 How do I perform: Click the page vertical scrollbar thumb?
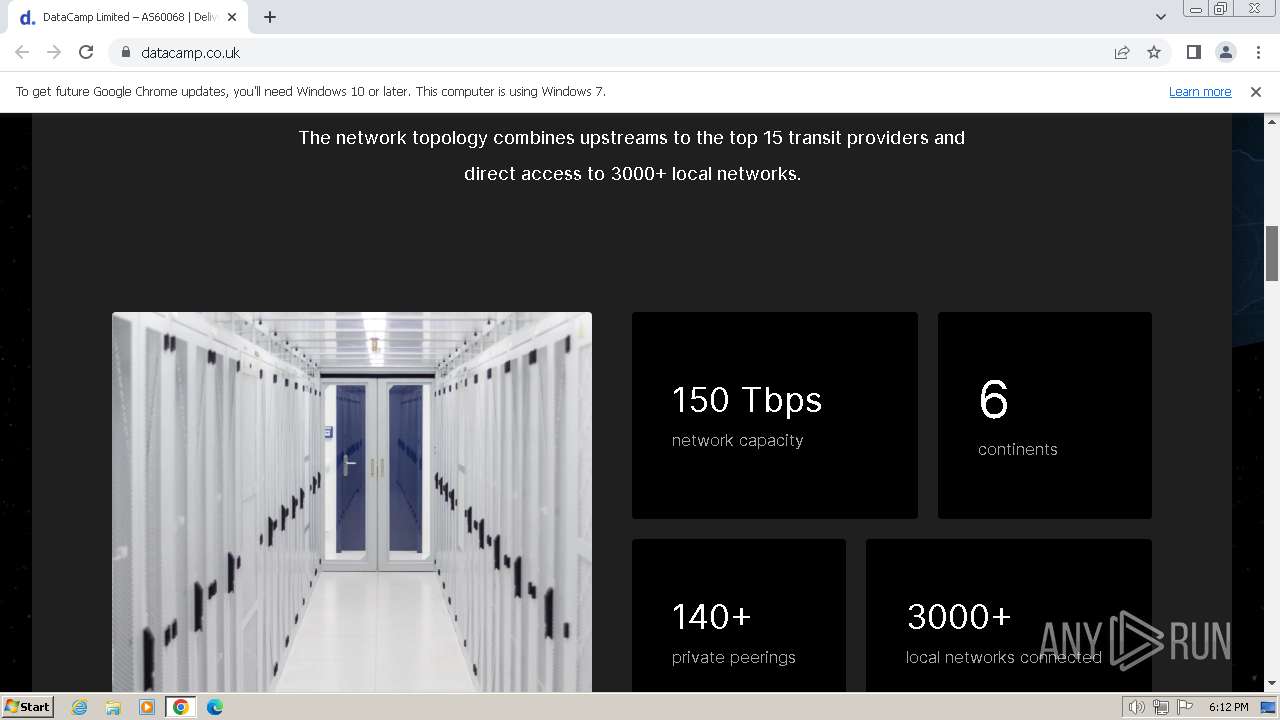[1272, 254]
